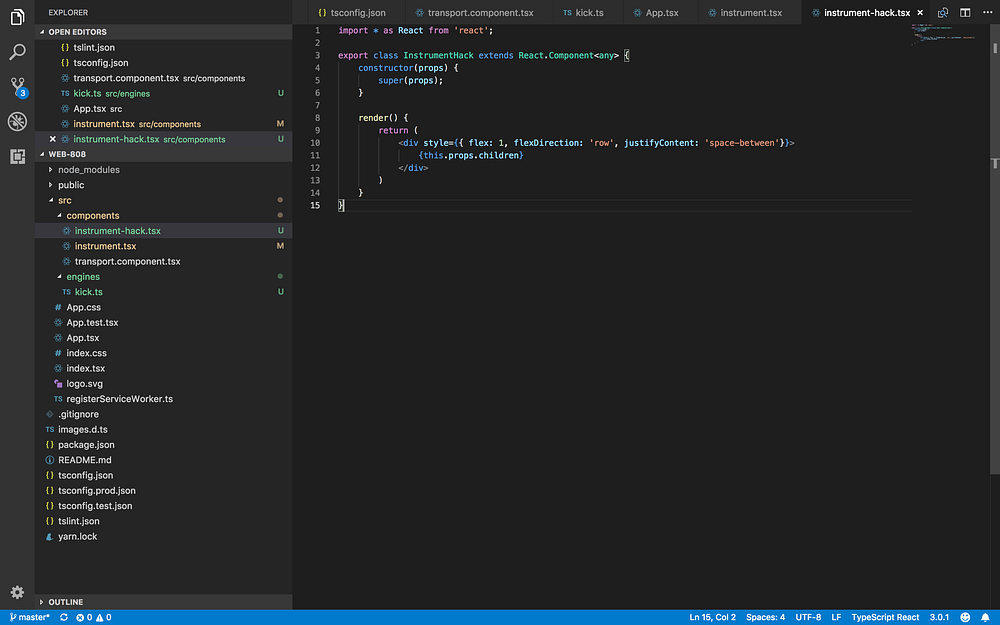The width and height of the screenshot is (1000, 625).
Task: Split the editor to the right
Action: 964,13
